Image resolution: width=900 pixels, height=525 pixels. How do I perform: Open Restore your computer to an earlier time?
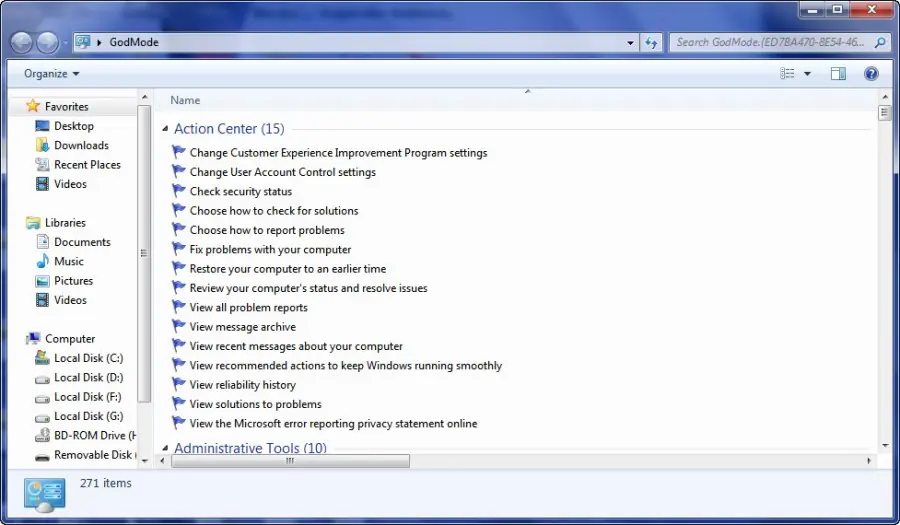288,269
